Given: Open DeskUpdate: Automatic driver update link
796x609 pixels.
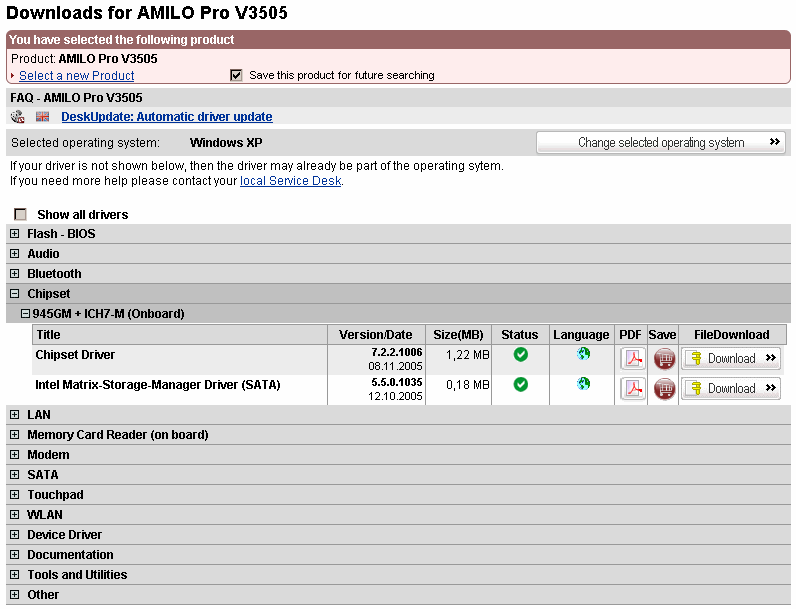Looking at the screenshot, I should coord(166,117).
